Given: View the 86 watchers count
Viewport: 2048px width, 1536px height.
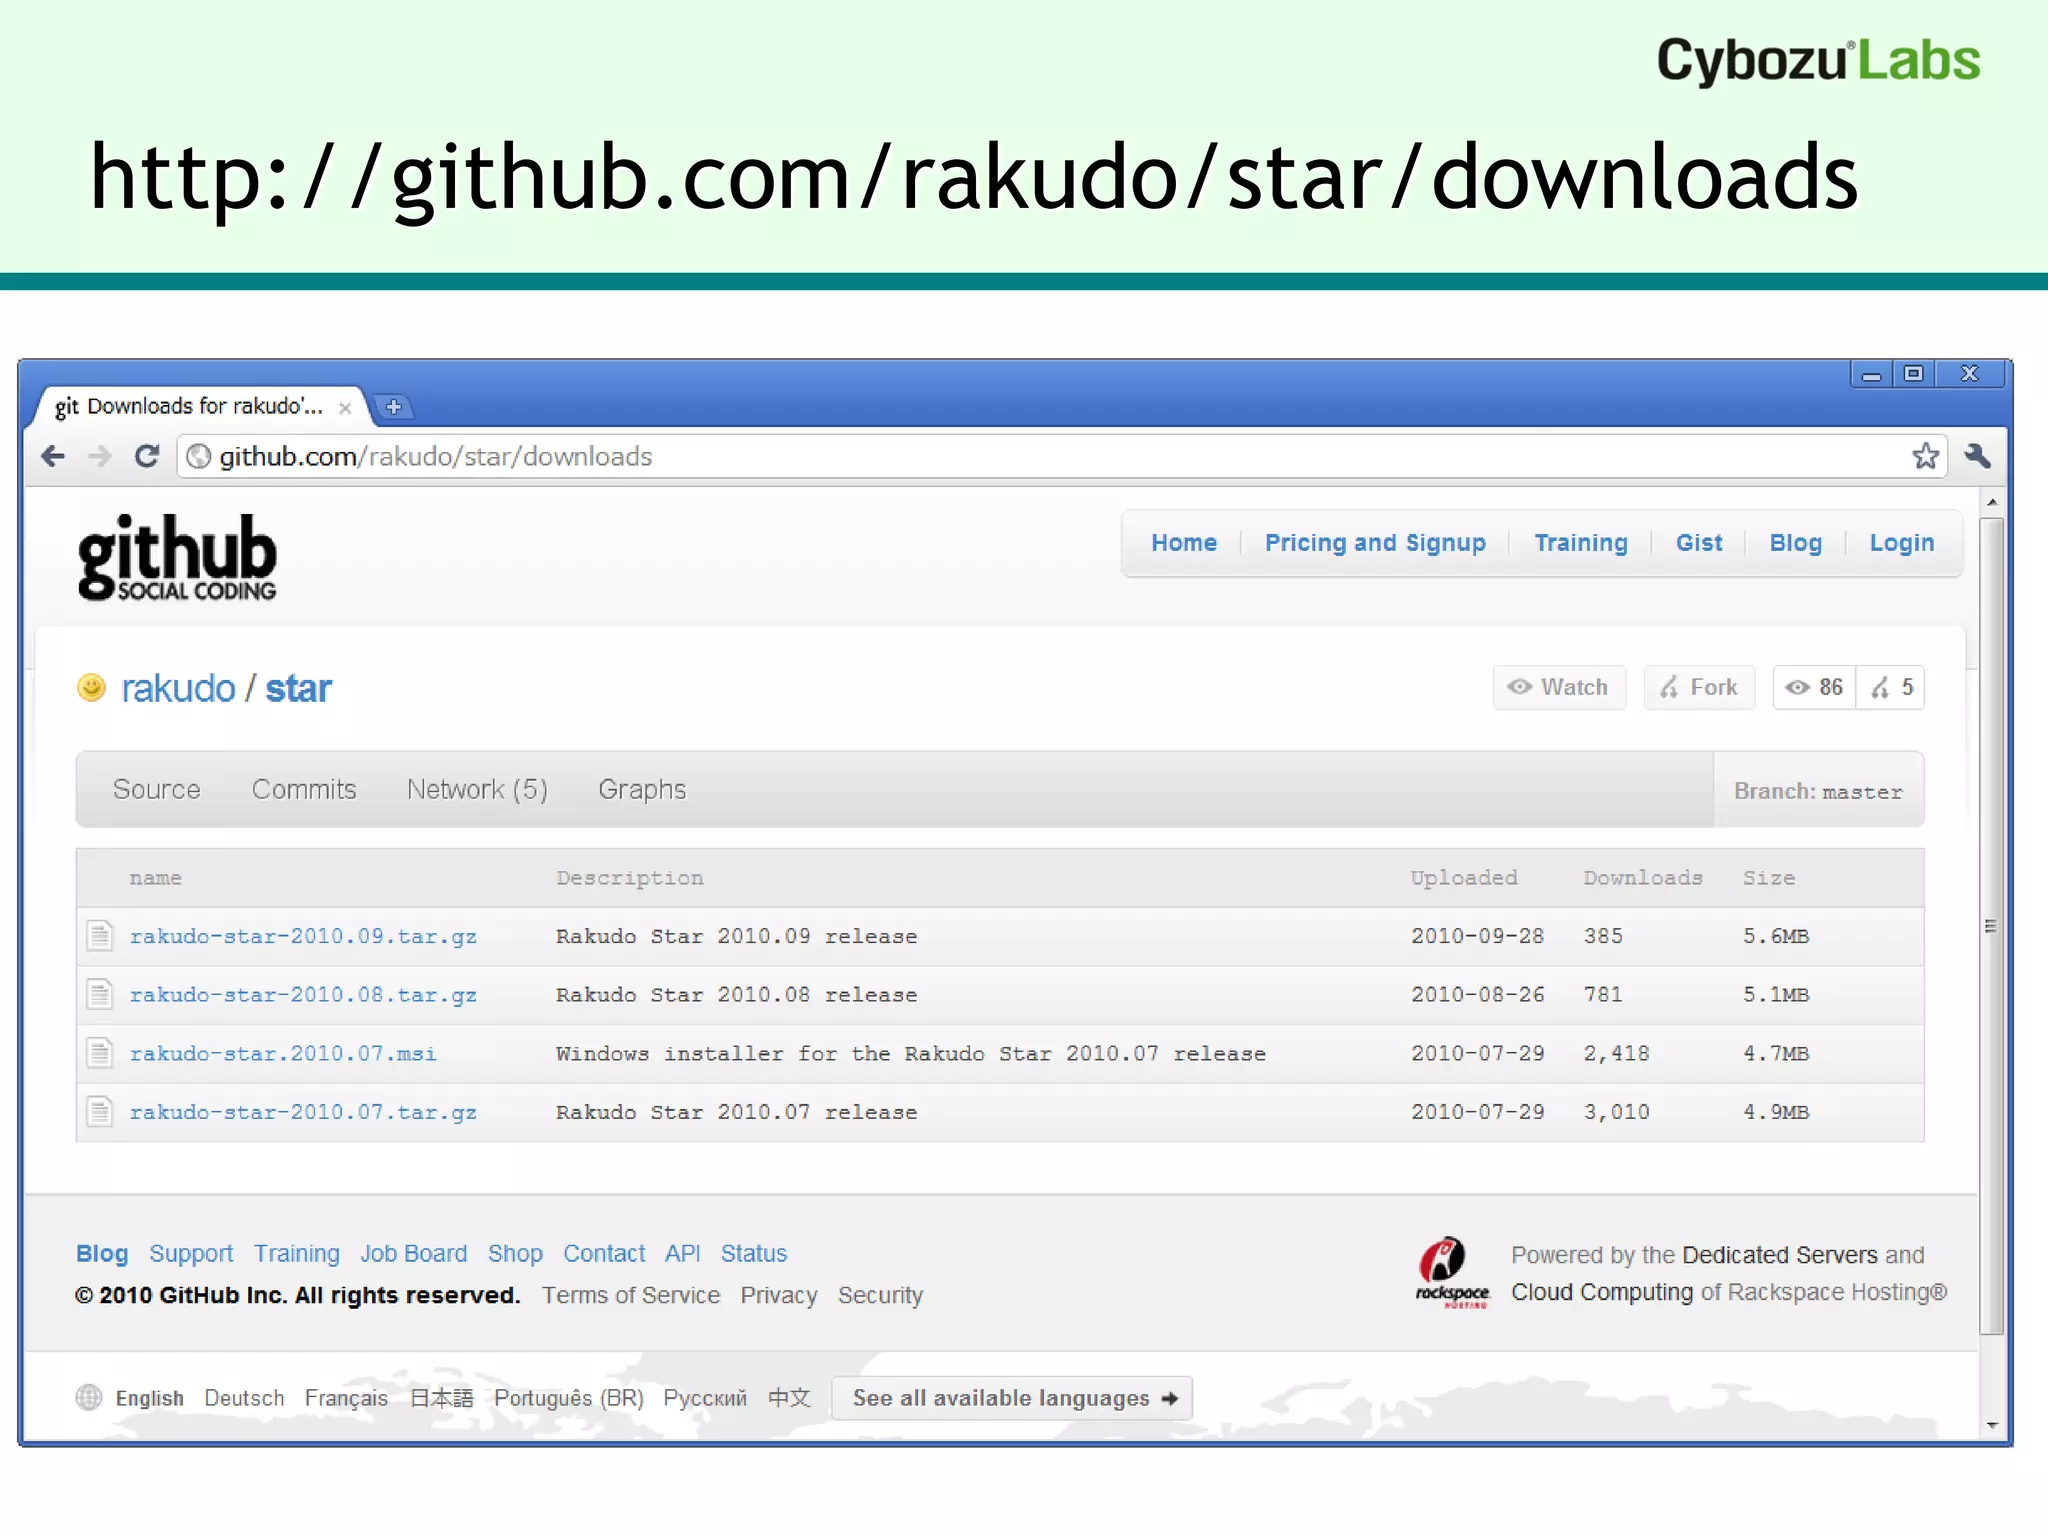Looking at the screenshot, I should point(1814,687).
